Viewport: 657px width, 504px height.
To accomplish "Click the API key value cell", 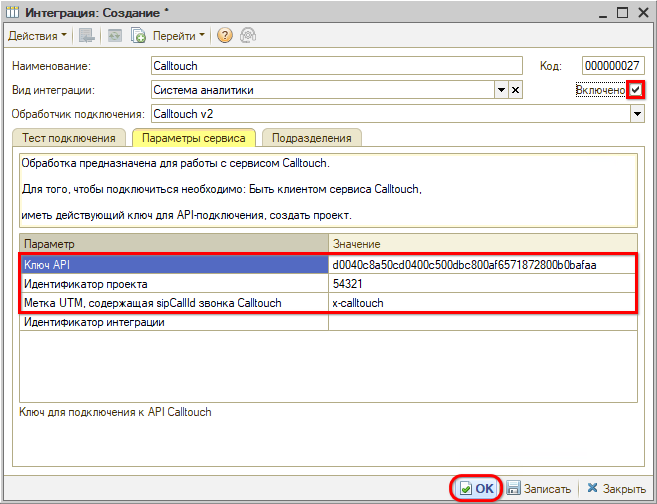I will click(483, 265).
